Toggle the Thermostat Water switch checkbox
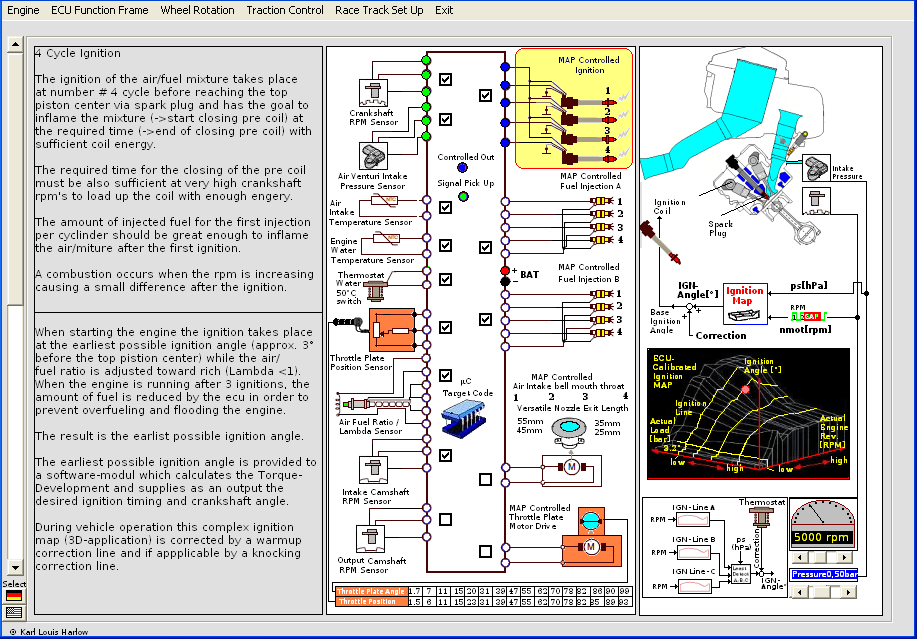This screenshot has width=917, height=639. [446, 279]
